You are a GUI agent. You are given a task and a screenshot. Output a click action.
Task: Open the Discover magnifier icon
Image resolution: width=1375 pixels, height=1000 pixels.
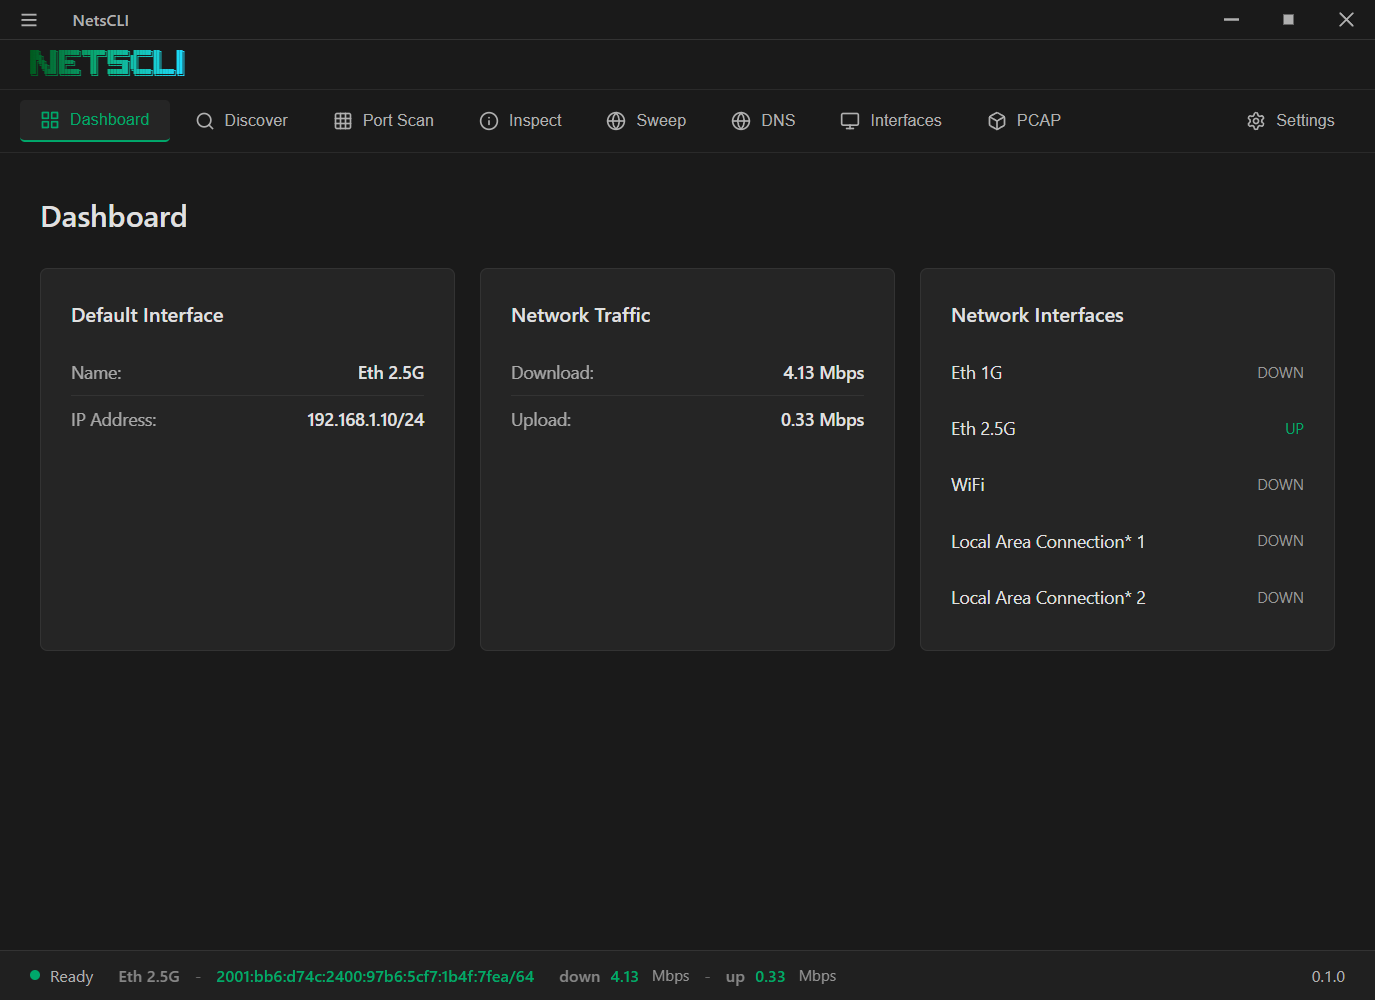click(x=205, y=120)
